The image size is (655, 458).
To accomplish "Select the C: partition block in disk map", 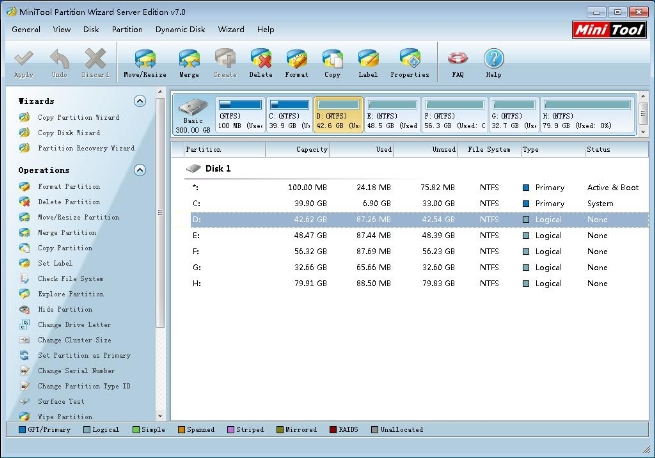I will [x=289, y=114].
